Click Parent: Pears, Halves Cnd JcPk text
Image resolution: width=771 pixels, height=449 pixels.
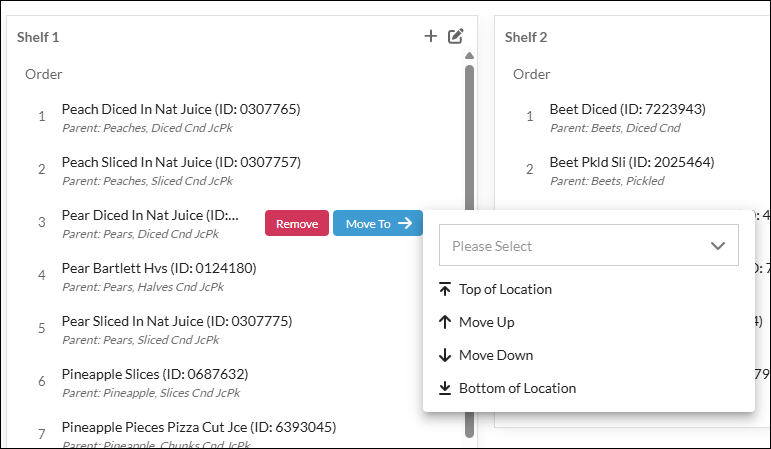(143, 287)
